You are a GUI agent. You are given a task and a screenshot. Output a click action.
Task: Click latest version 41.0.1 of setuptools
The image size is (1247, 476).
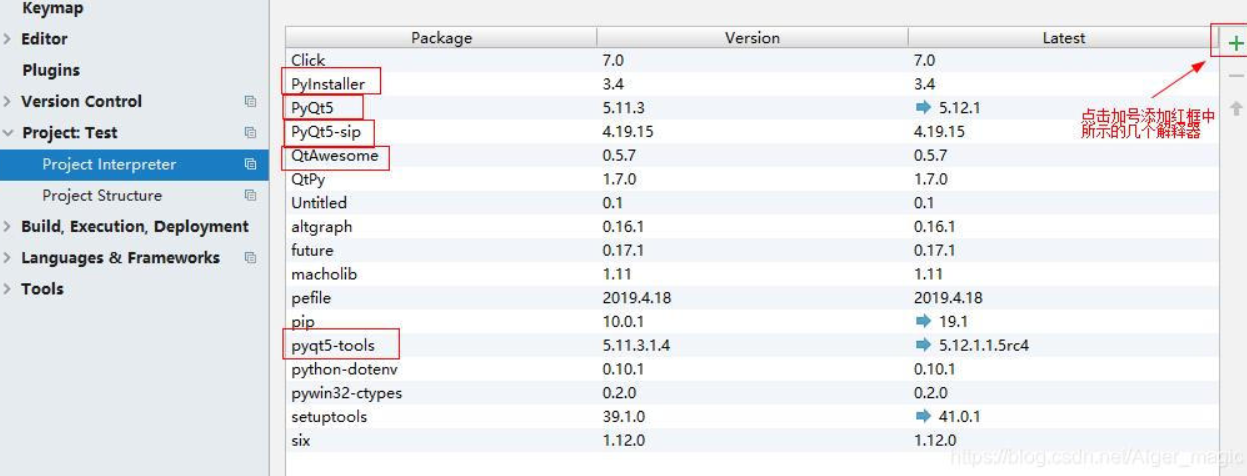click(x=960, y=417)
